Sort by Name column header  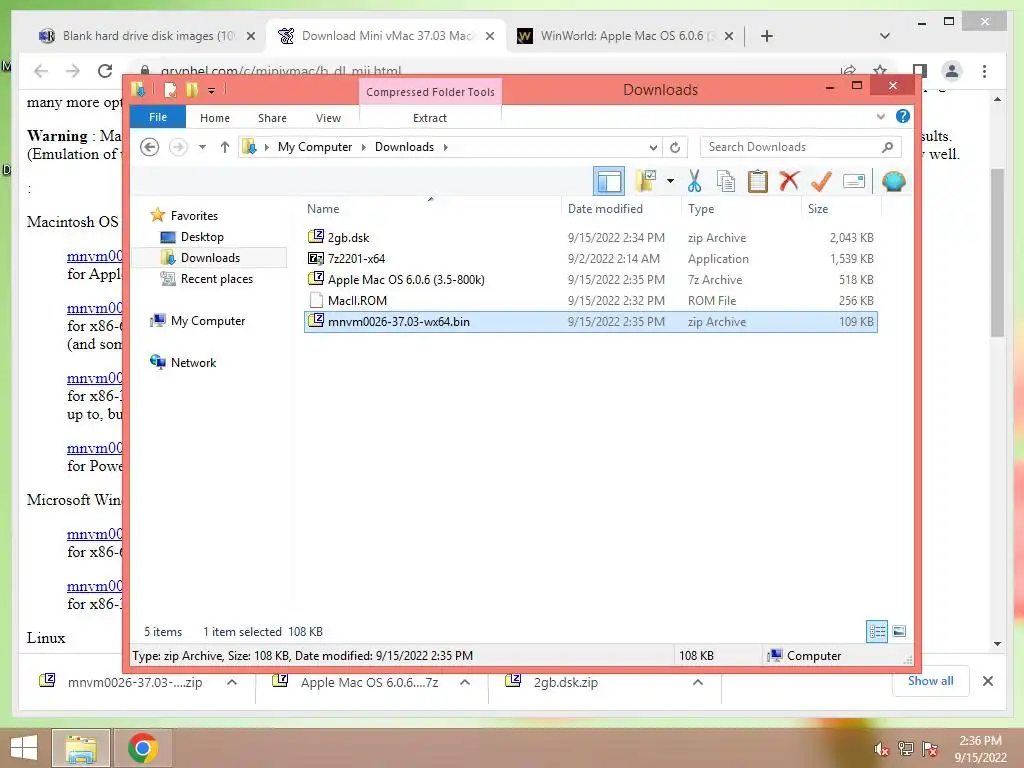tap(431, 208)
